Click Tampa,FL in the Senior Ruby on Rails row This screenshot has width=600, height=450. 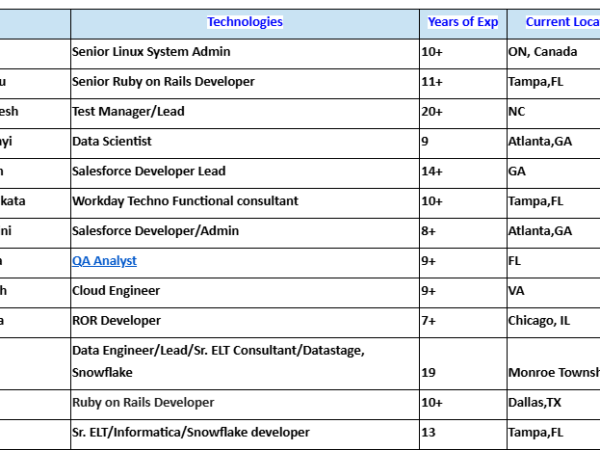[x=554, y=84]
